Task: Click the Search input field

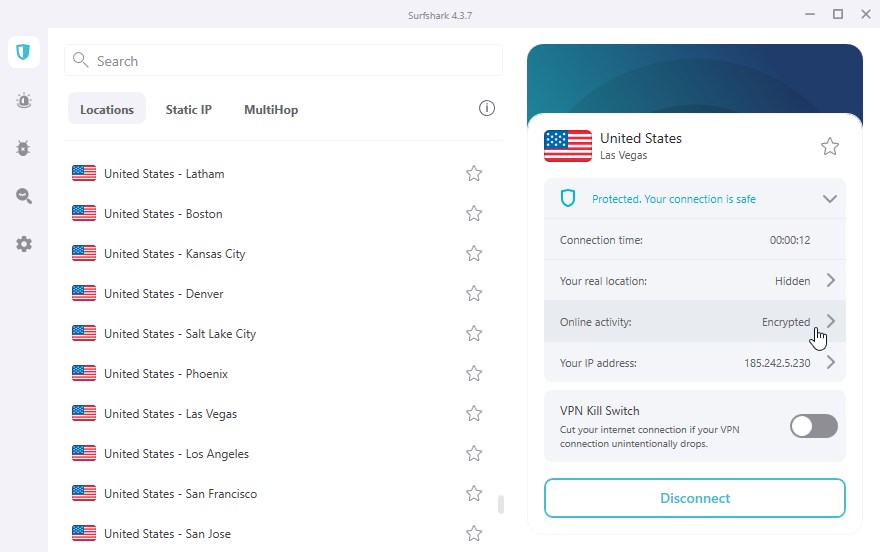Action: pos(283,60)
